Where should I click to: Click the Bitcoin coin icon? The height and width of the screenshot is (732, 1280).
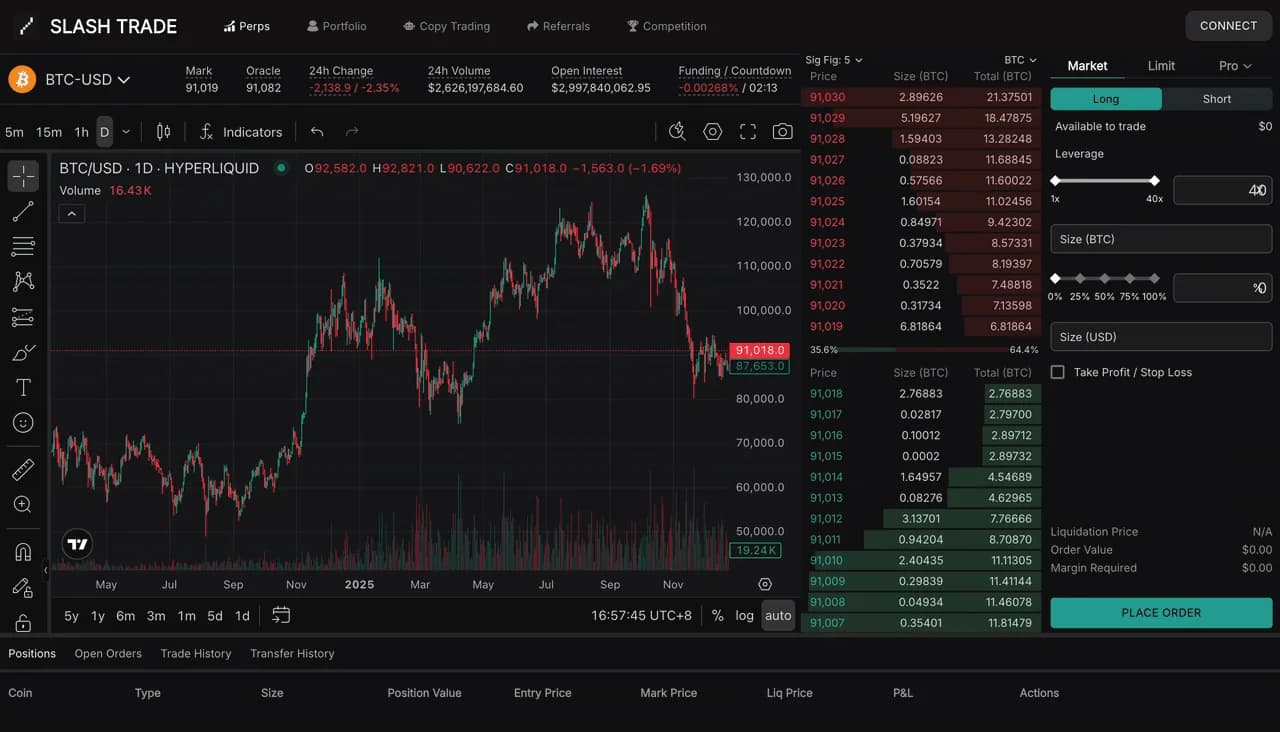[22, 79]
